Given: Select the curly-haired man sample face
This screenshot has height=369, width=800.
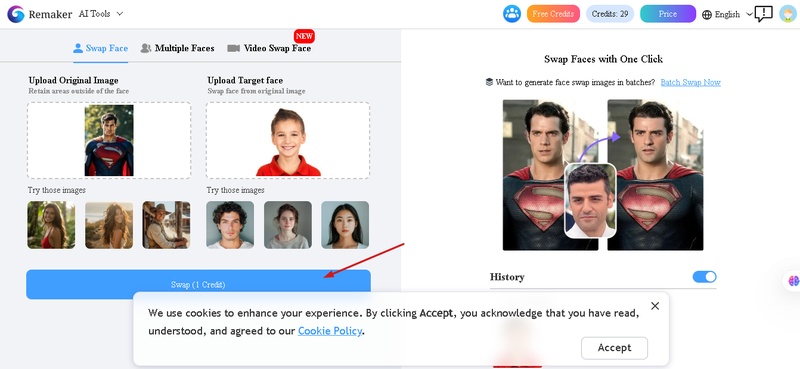Looking at the screenshot, I should pyautogui.click(x=230, y=225).
